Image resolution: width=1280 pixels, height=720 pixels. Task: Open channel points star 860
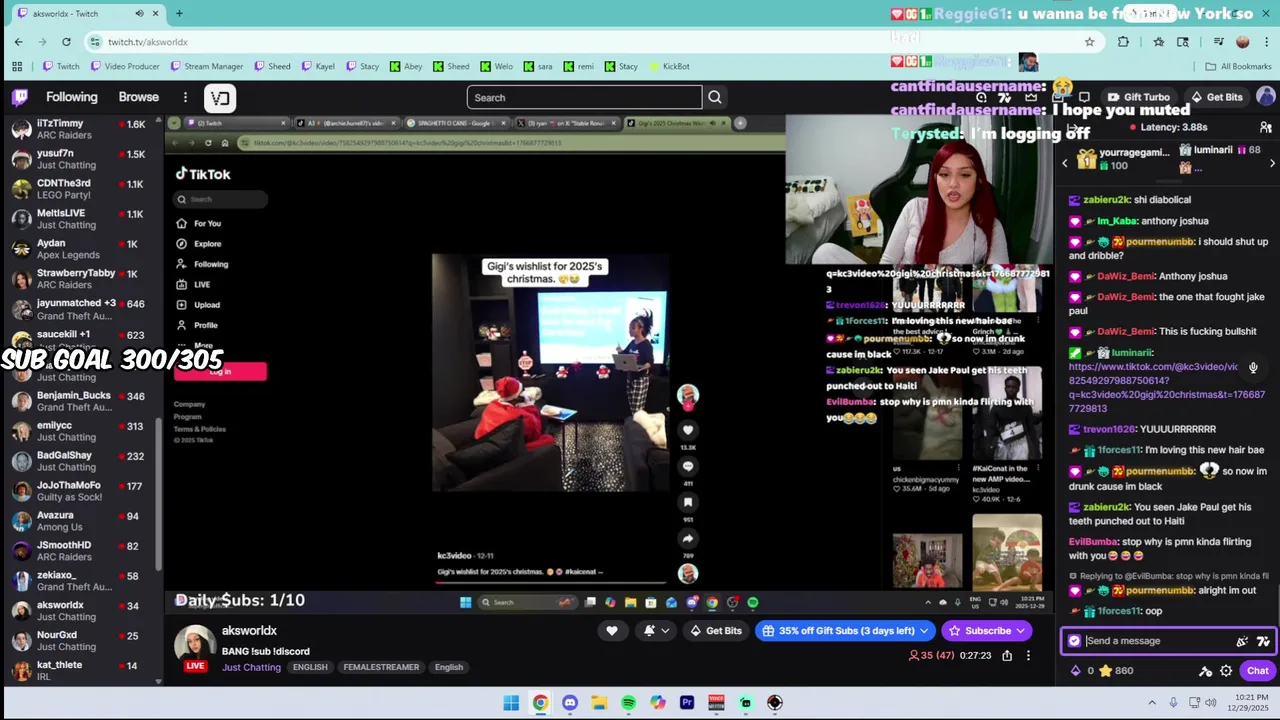[1115, 671]
